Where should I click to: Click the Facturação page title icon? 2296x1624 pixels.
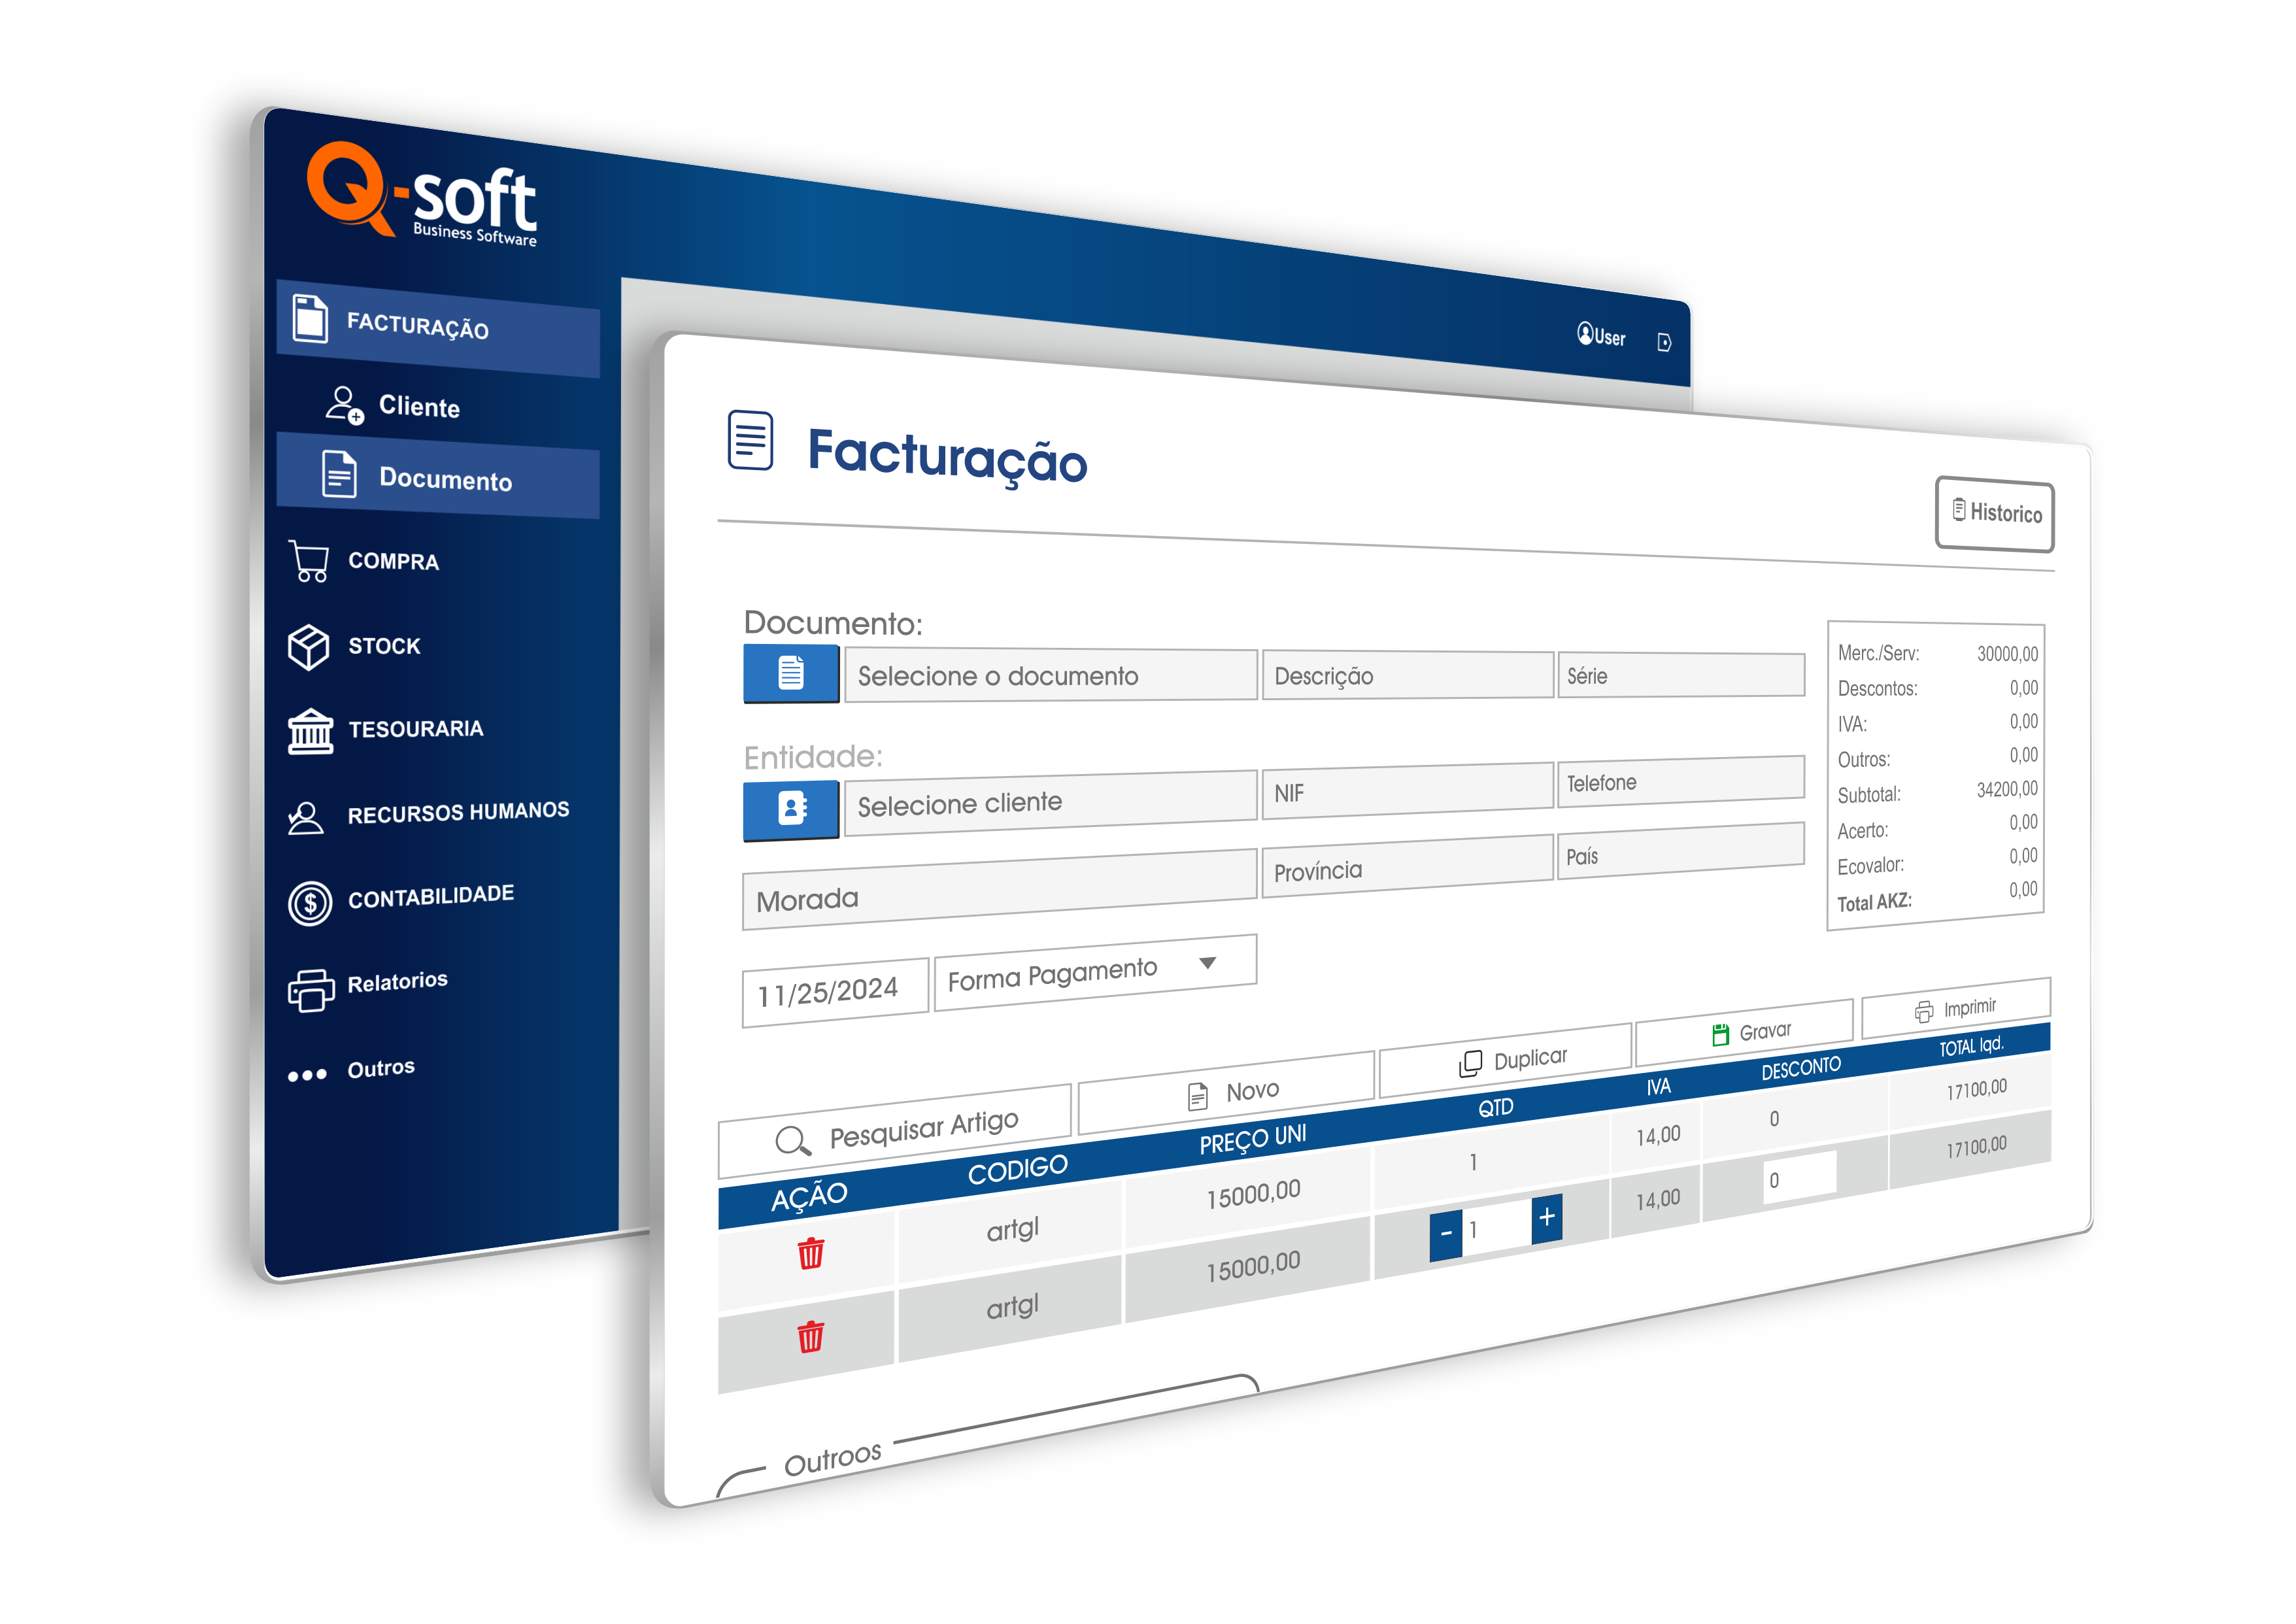[x=750, y=440]
